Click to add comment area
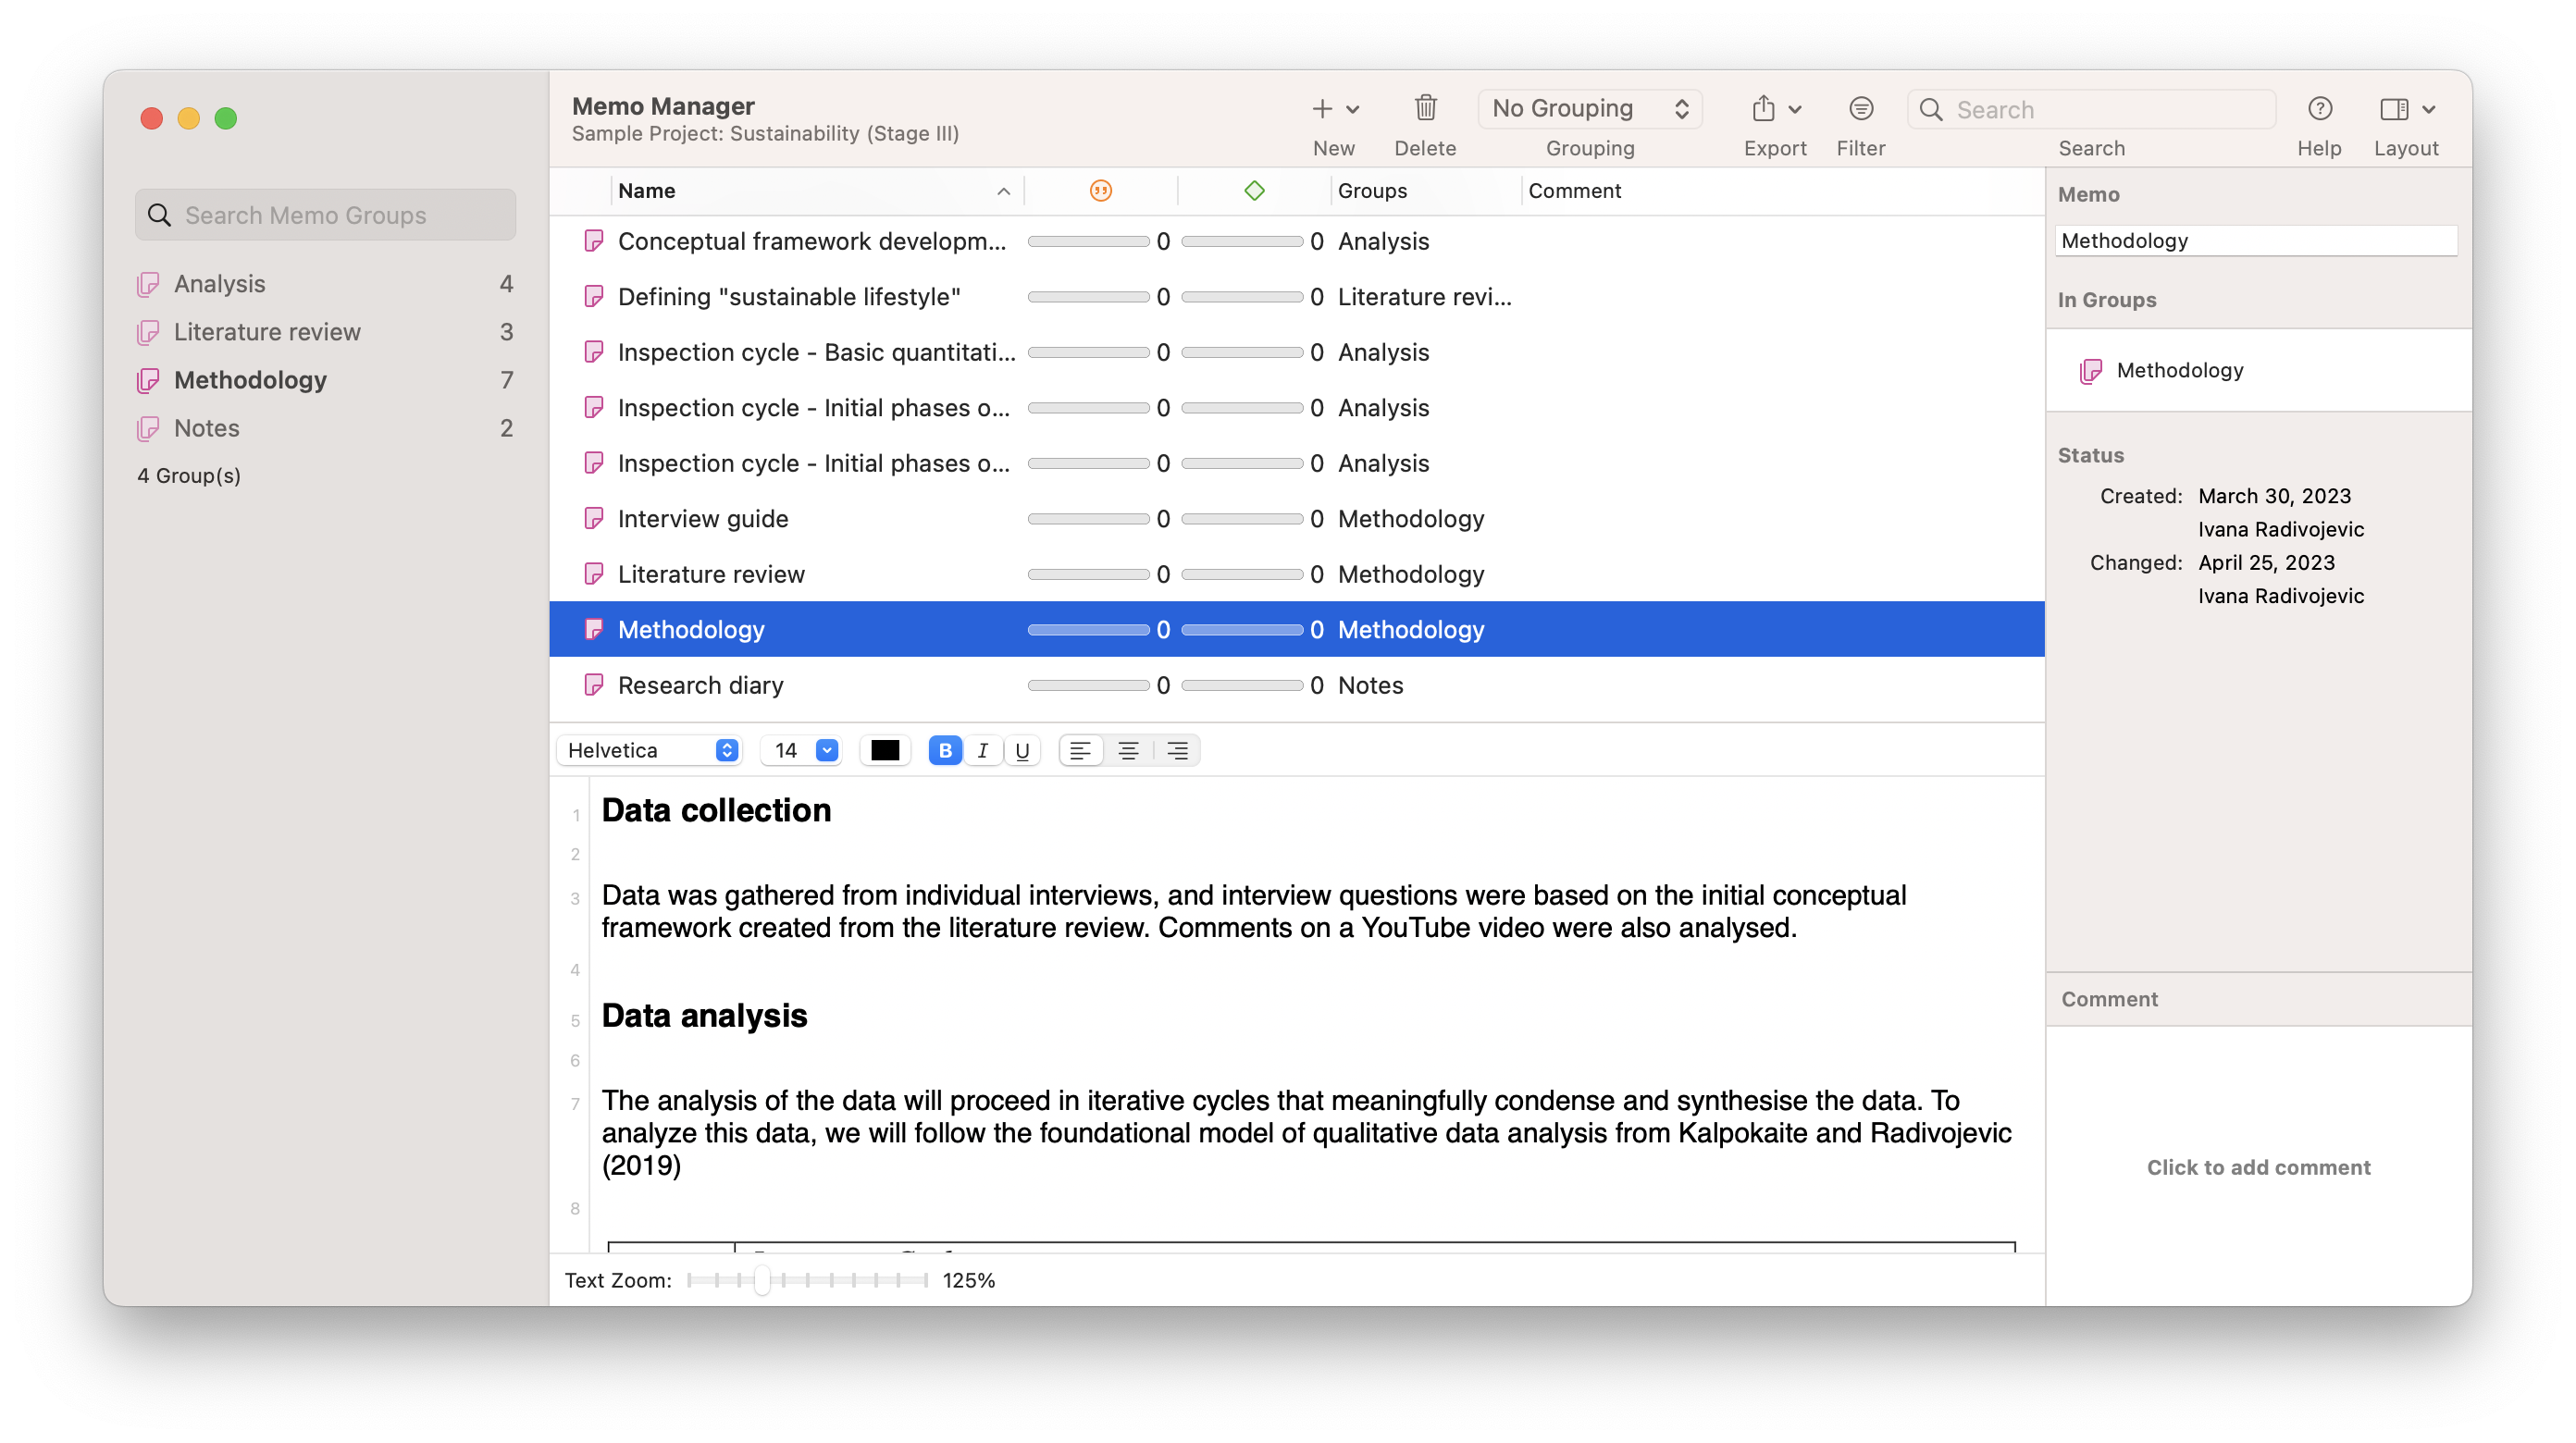 (x=2258, y=1167)
